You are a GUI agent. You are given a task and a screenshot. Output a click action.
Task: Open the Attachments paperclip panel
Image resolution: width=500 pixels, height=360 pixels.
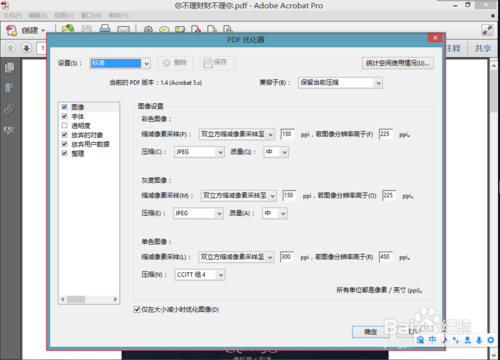point(9,109)
